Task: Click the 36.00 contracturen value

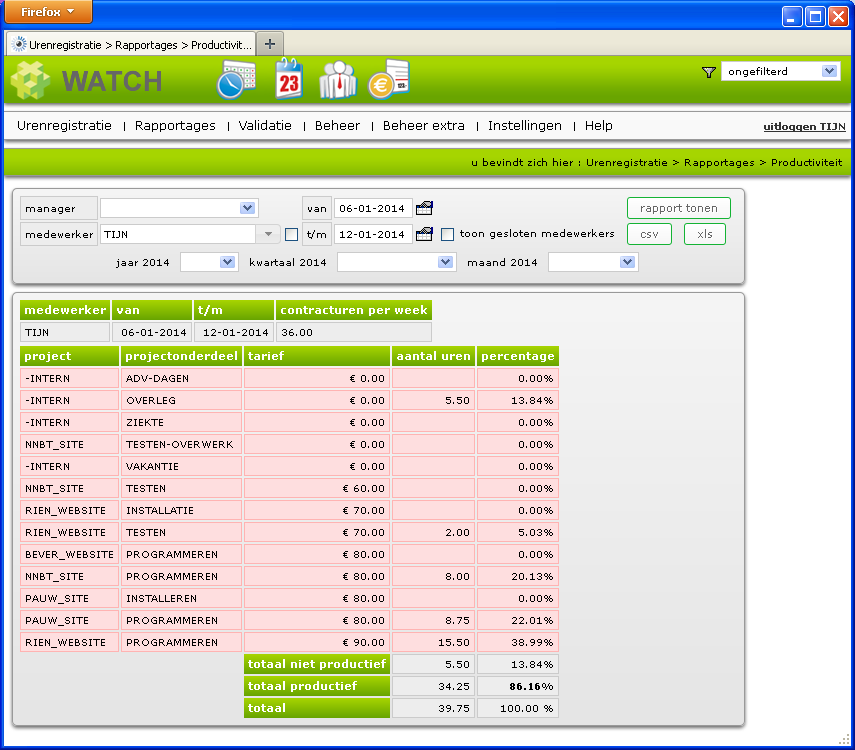Action: (354, 332)
